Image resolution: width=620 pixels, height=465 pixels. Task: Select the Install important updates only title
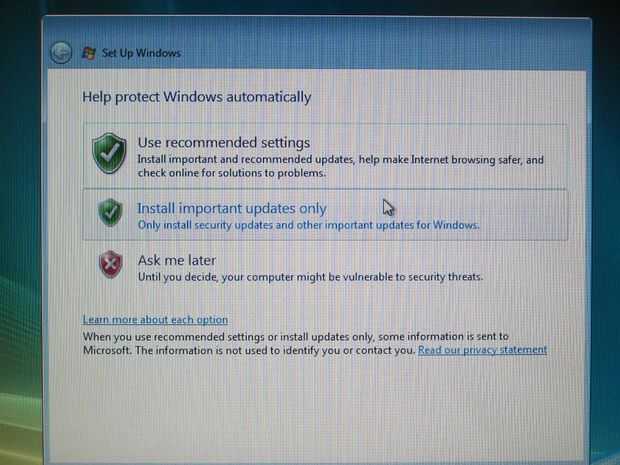(x=232, y=208)
